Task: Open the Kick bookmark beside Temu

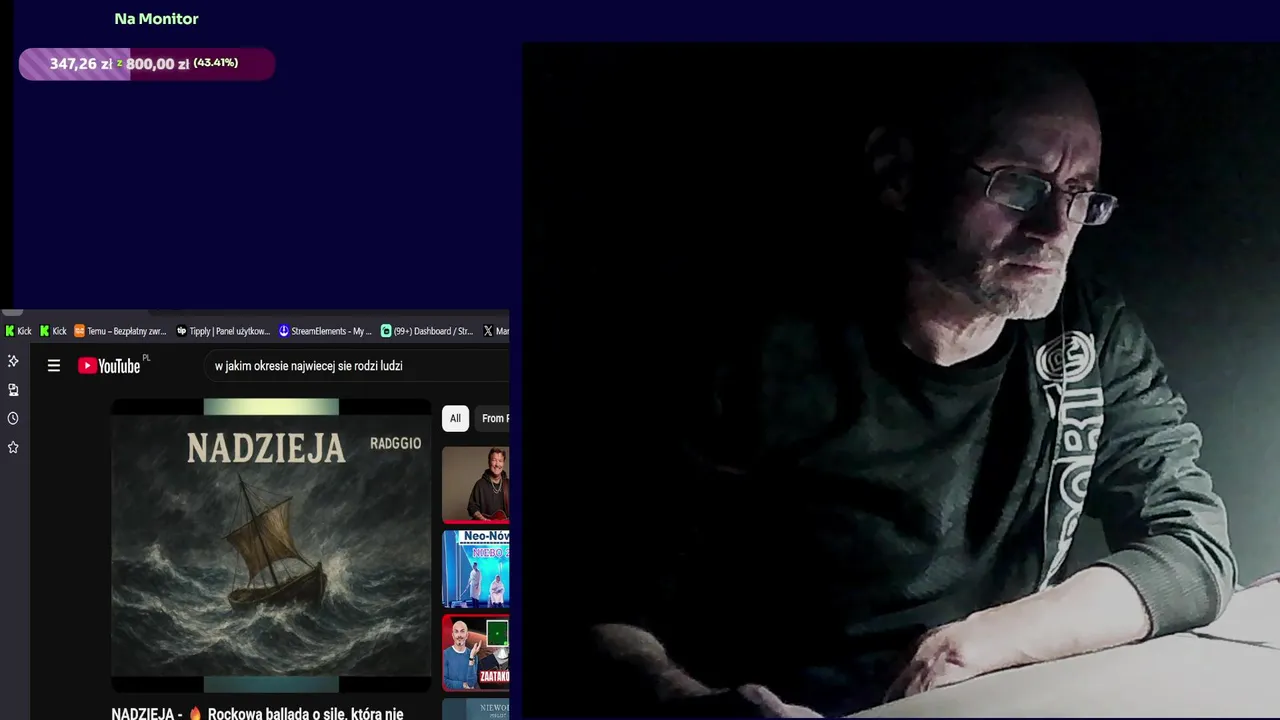Action: [53, 331]
